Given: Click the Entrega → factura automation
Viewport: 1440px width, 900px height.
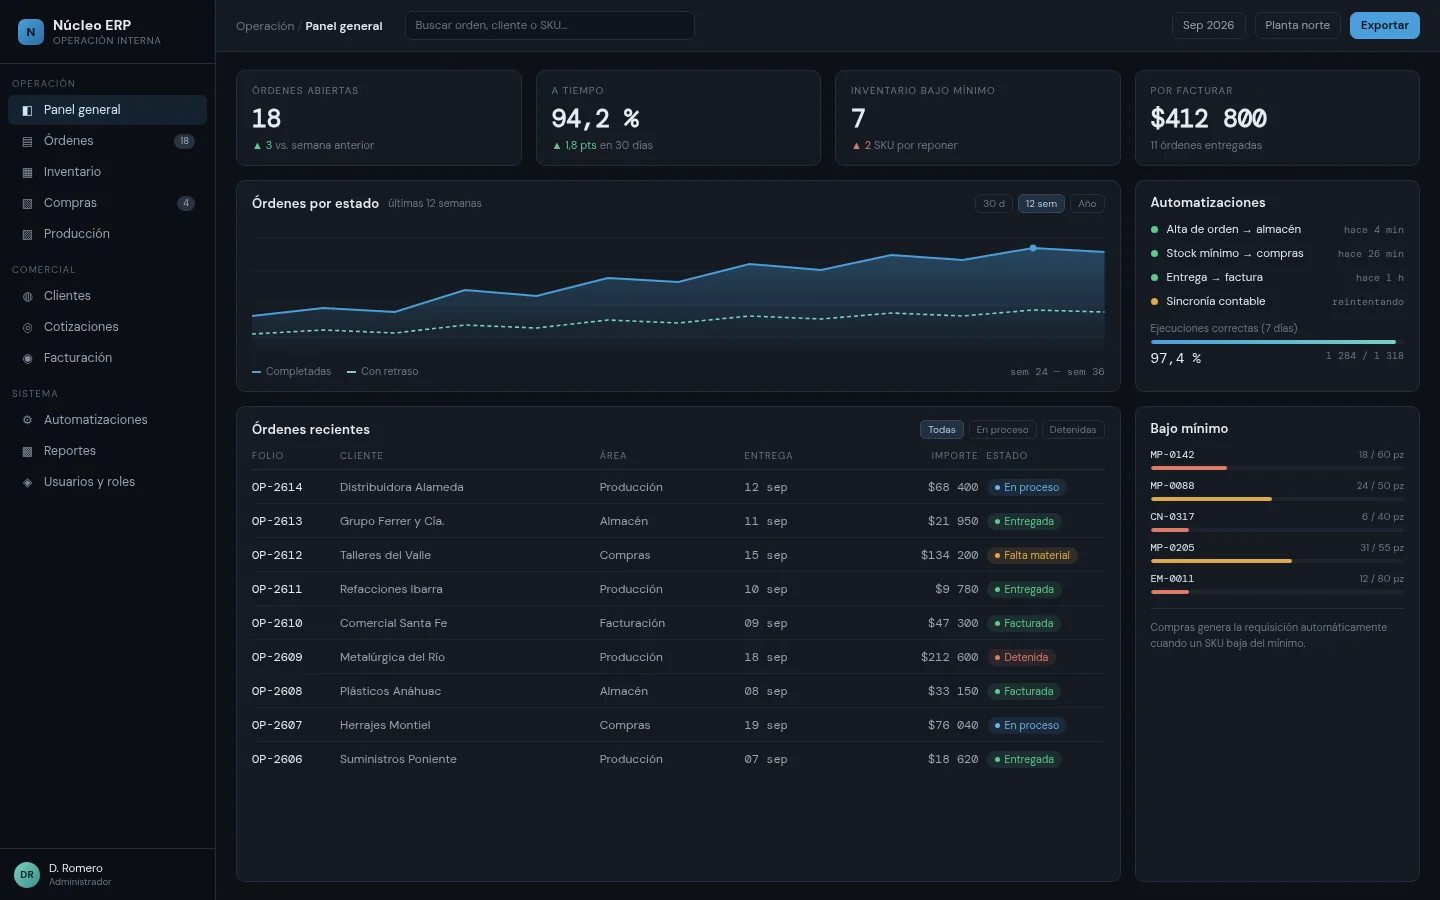Looking at the screenshot, I should pos(1277,277).
